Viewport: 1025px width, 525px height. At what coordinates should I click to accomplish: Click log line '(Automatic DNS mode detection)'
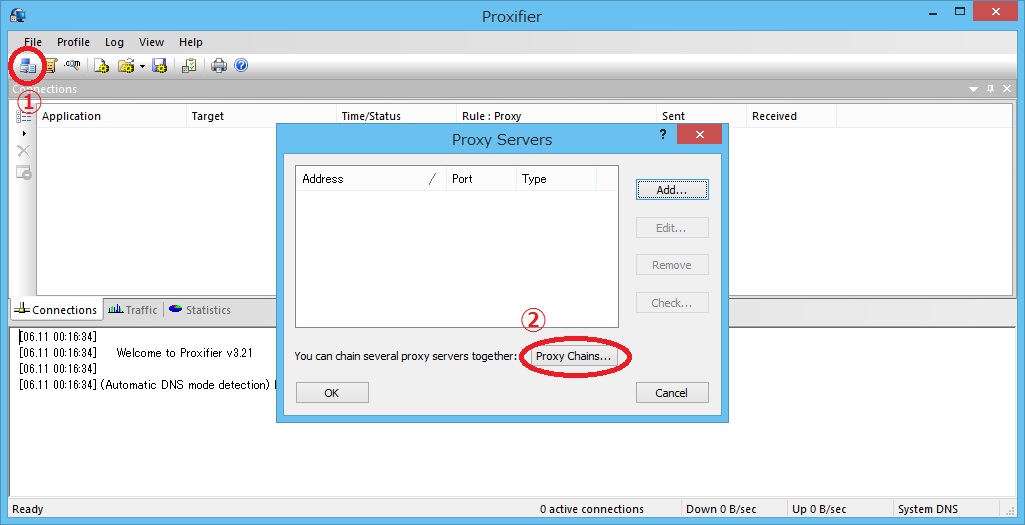[185, 385]
